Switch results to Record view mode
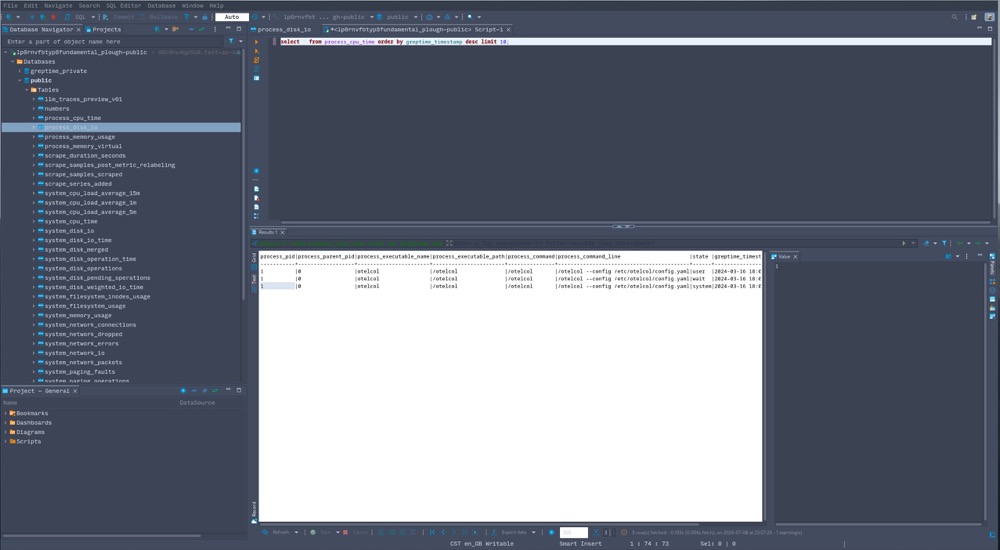This screenshot has height=550, width=1000. 254,507
